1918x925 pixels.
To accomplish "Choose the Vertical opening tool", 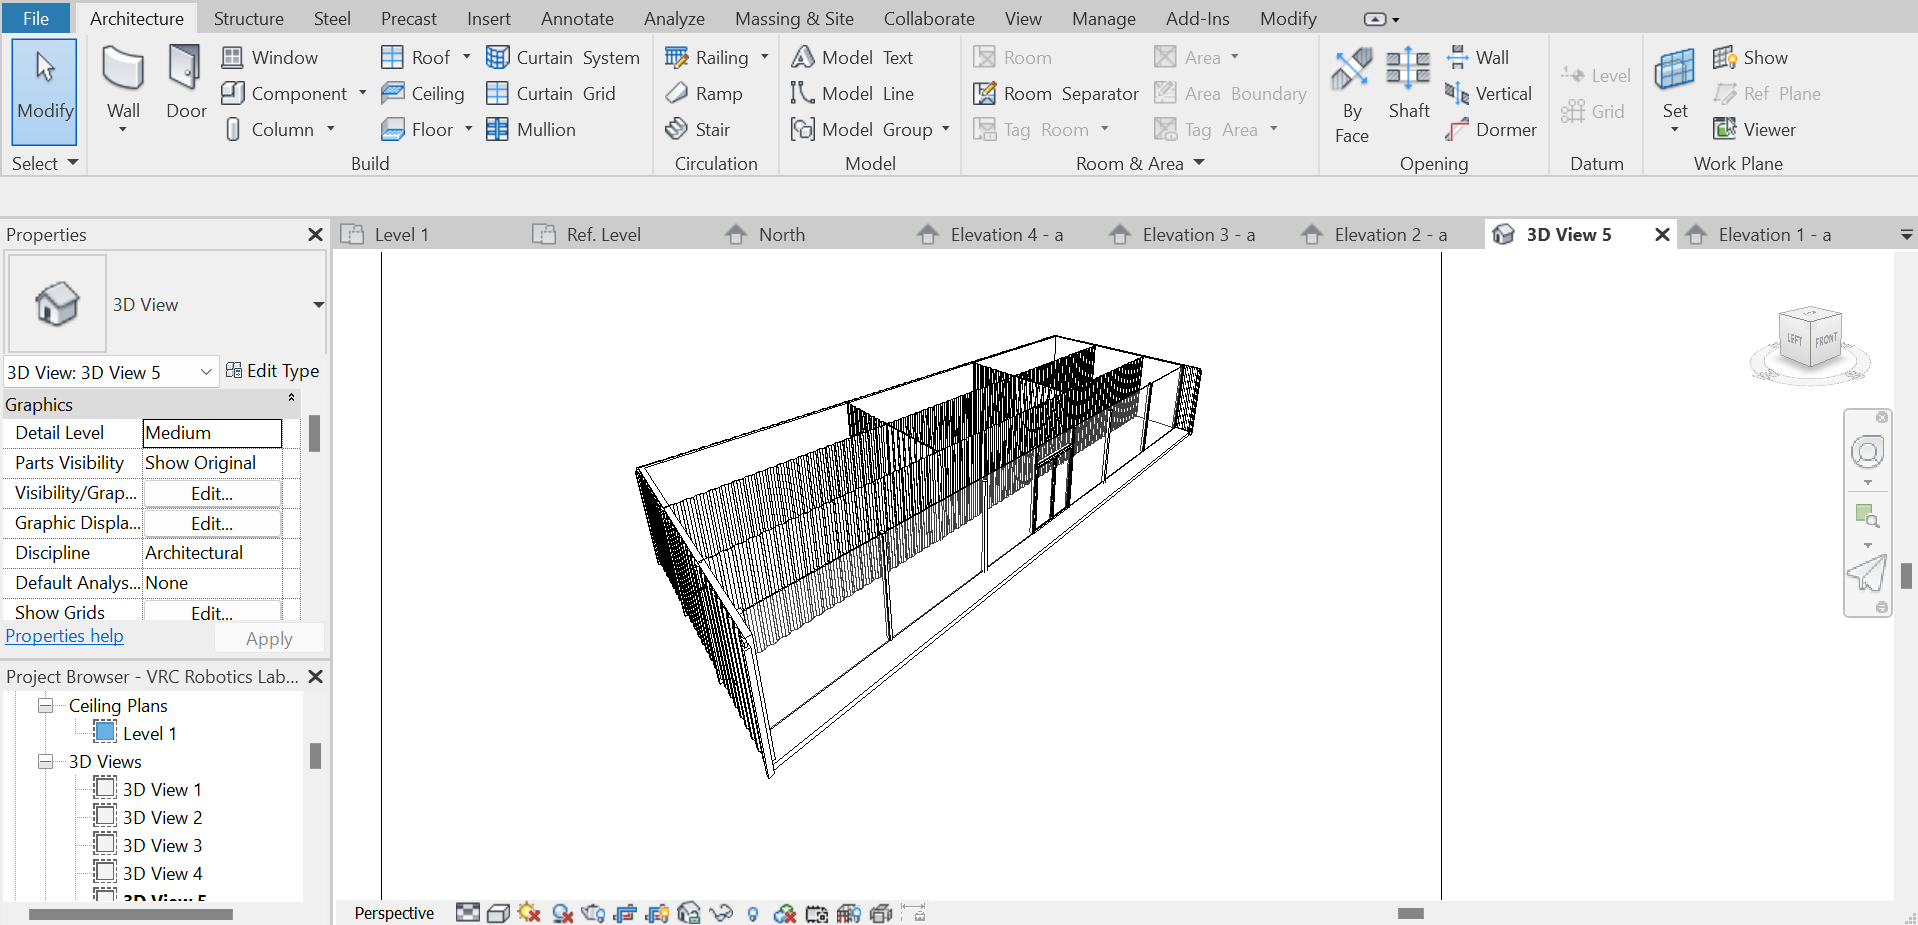I will click(x=1488, y=93).
